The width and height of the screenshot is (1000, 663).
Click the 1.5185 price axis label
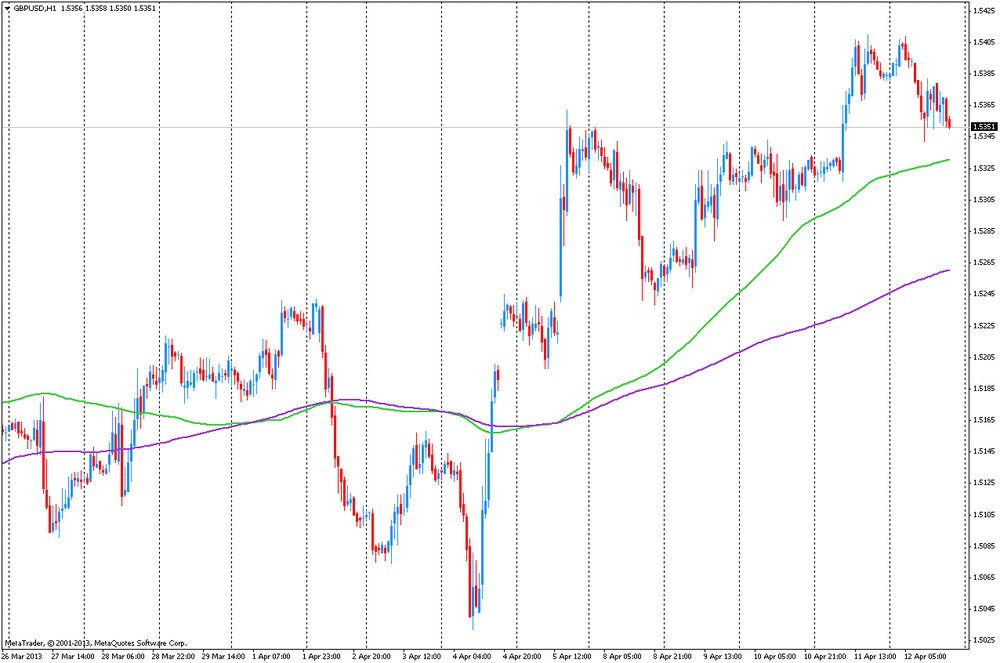pos(985,388)
